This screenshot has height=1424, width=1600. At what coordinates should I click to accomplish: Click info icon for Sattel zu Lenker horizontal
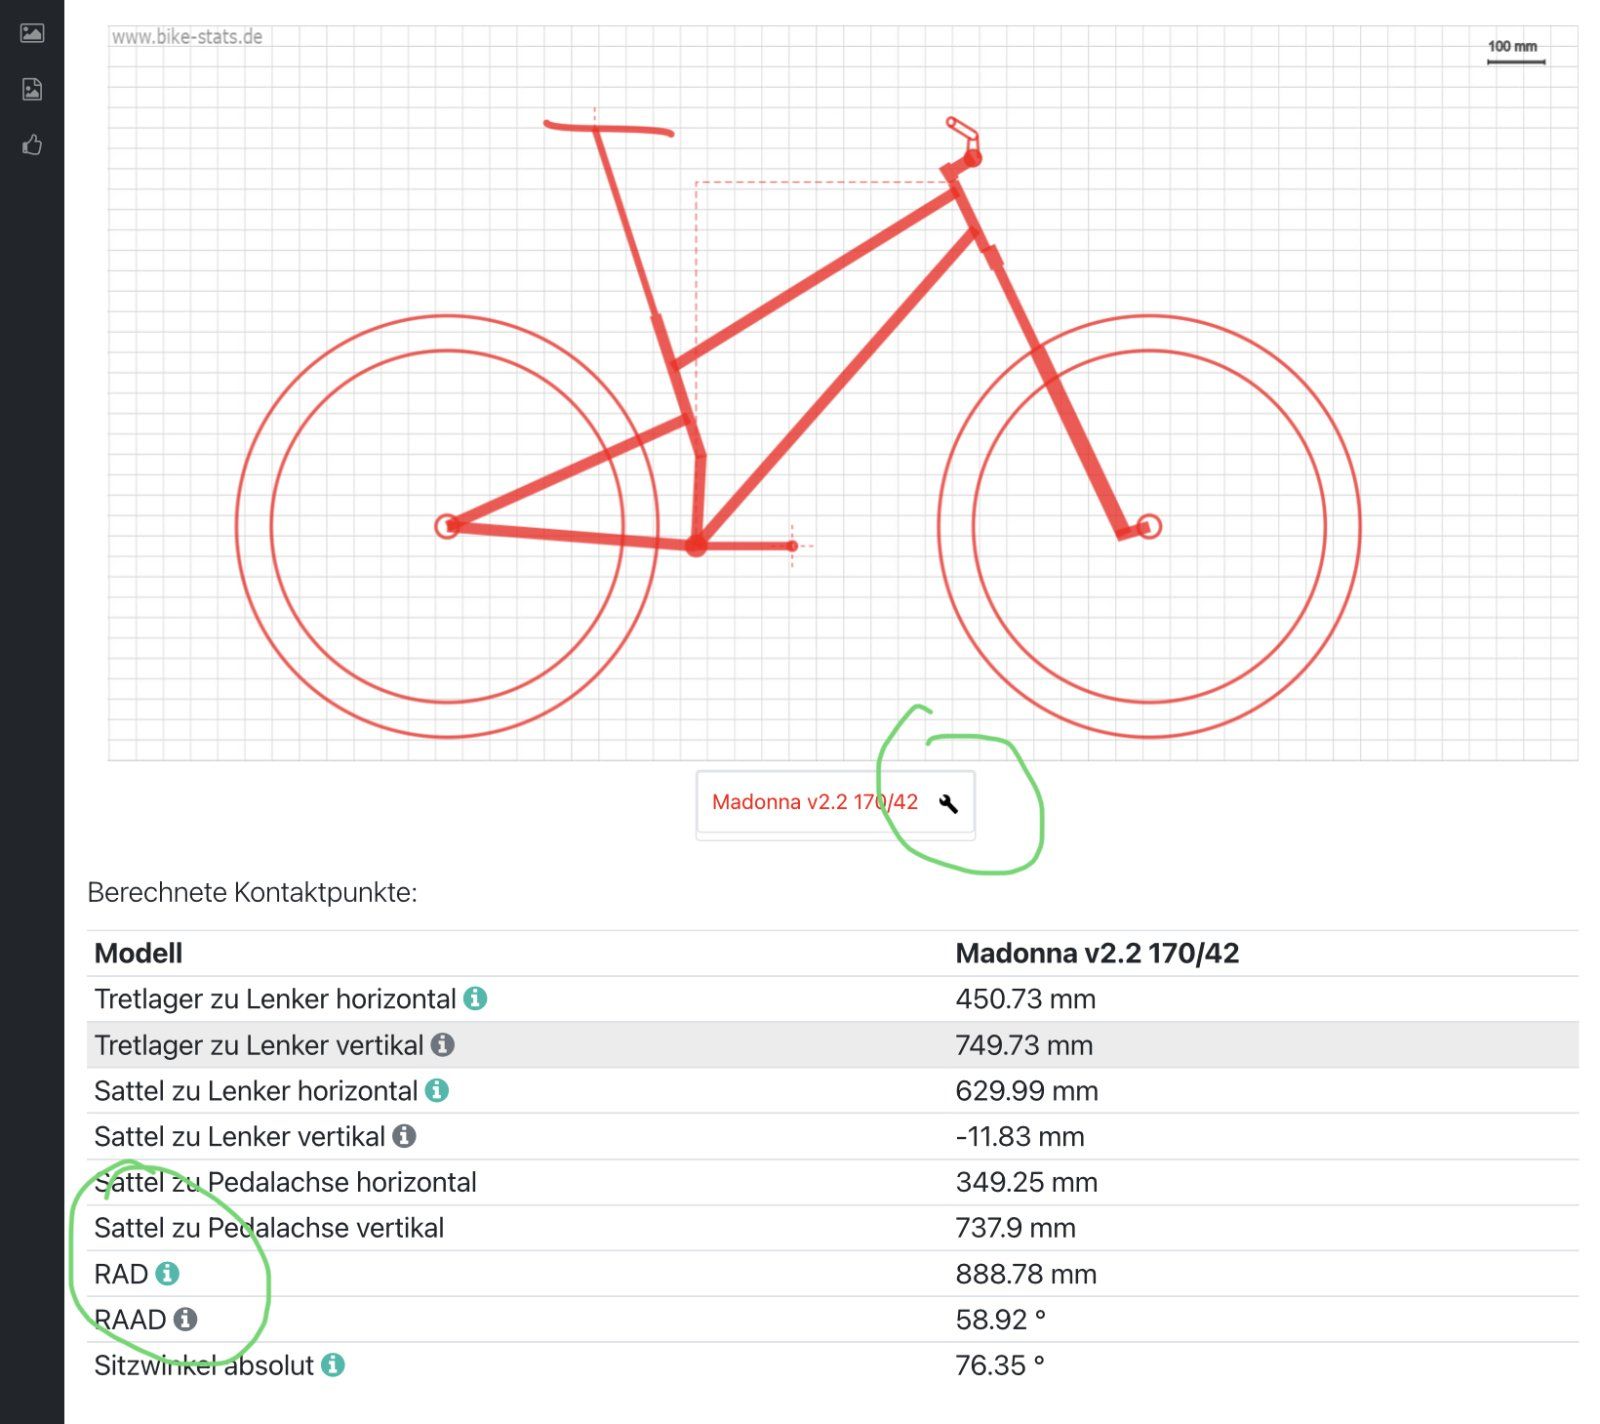(x=437, y=1090)
